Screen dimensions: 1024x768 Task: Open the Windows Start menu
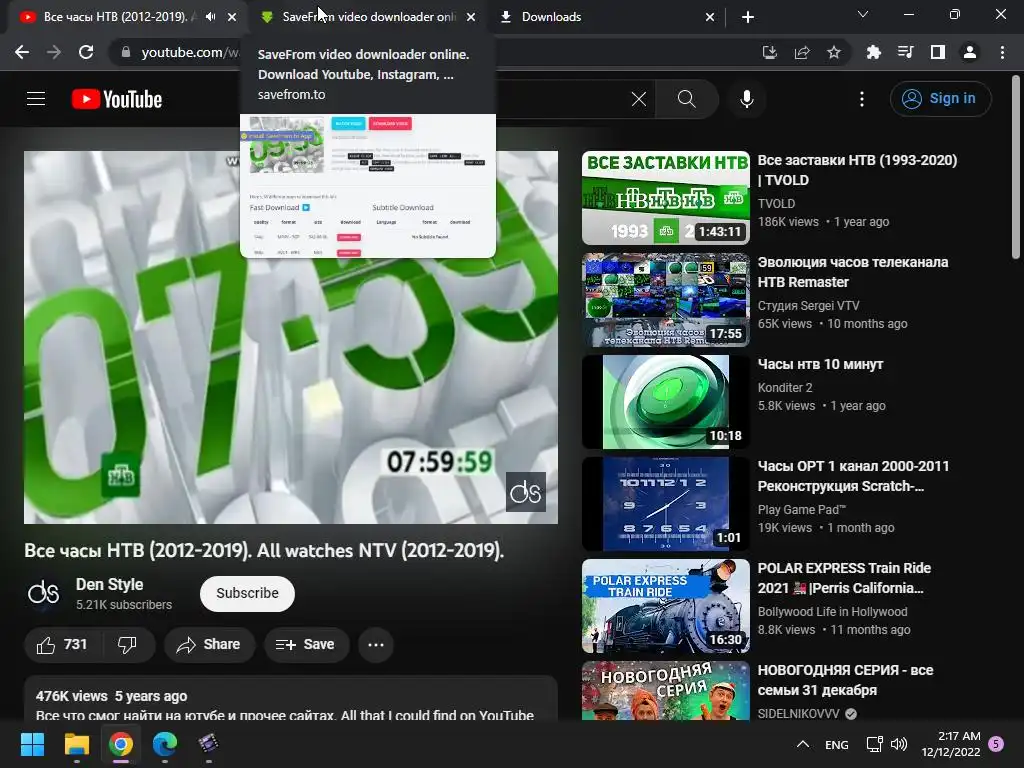tap(32, 744)
